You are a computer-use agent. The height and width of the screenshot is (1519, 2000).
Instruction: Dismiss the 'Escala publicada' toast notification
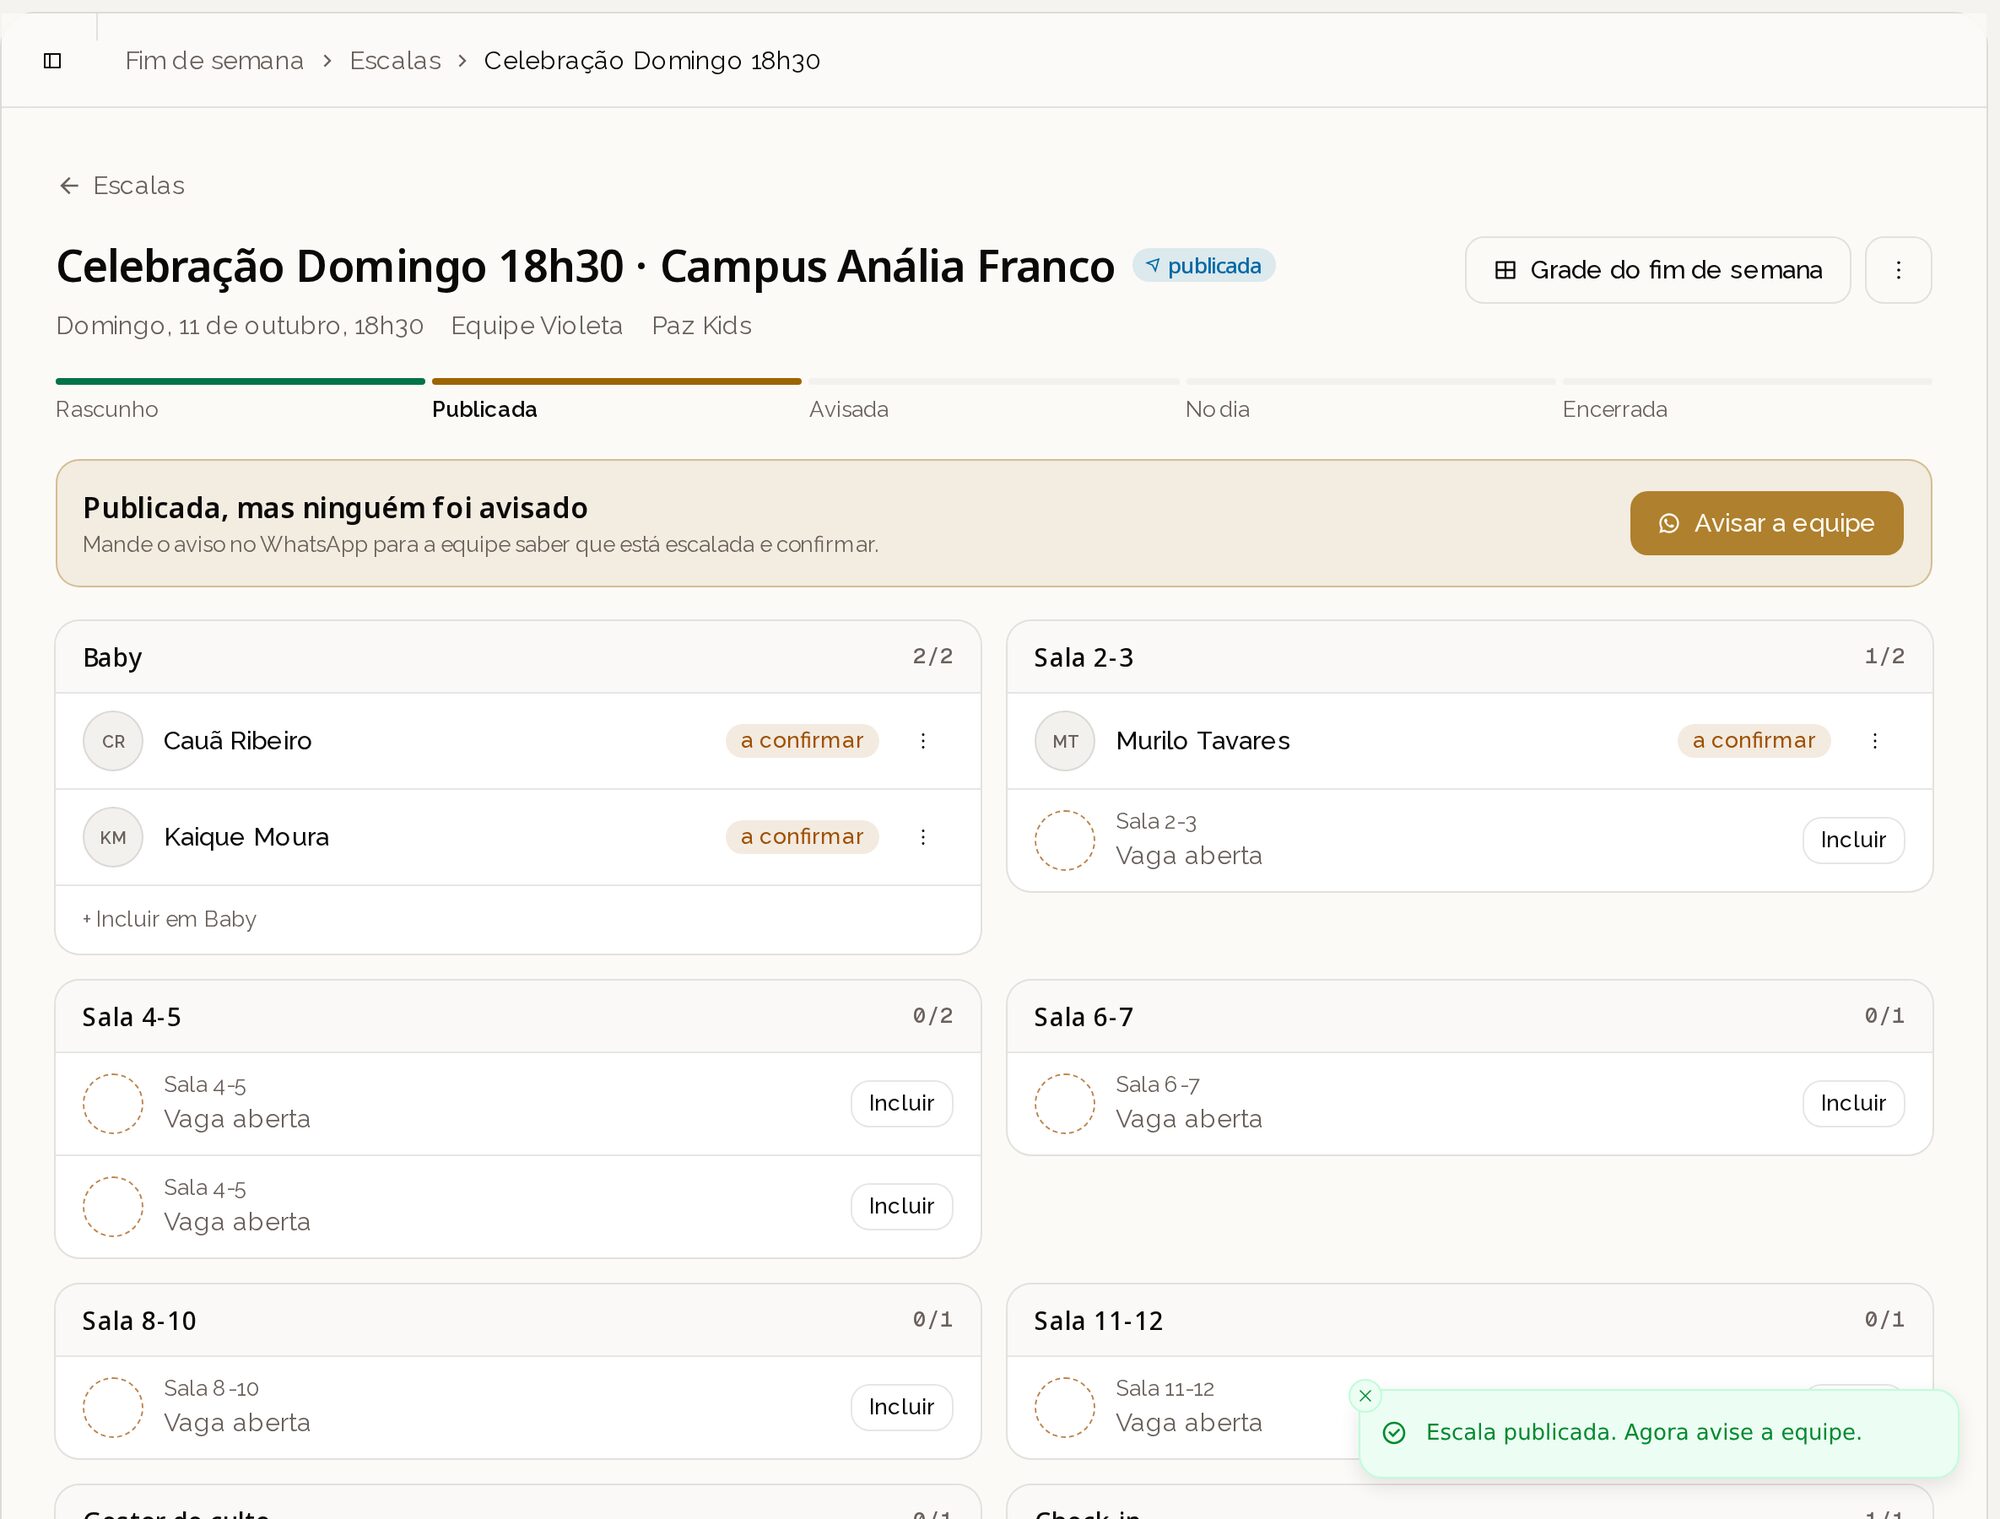(x=1365, y=1396)
